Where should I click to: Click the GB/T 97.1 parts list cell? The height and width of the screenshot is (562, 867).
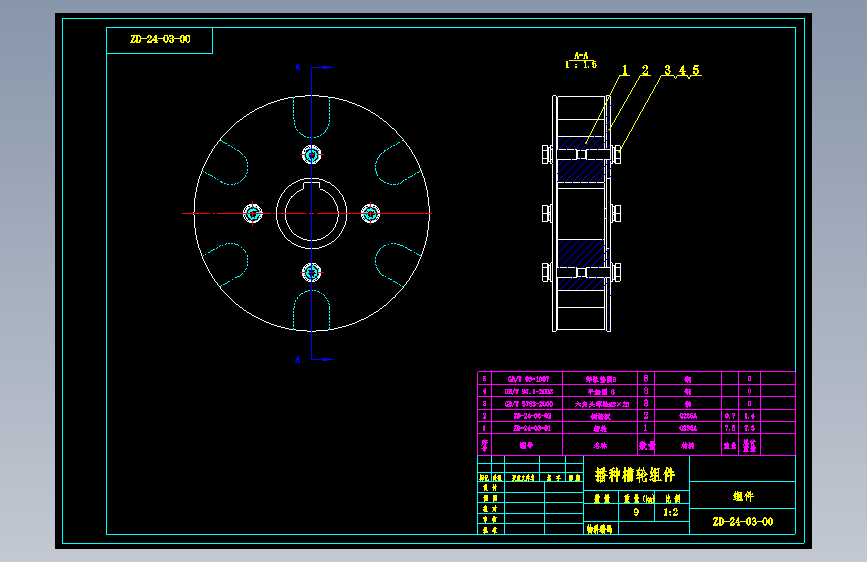pyautogui.click(x=528, y=392)
